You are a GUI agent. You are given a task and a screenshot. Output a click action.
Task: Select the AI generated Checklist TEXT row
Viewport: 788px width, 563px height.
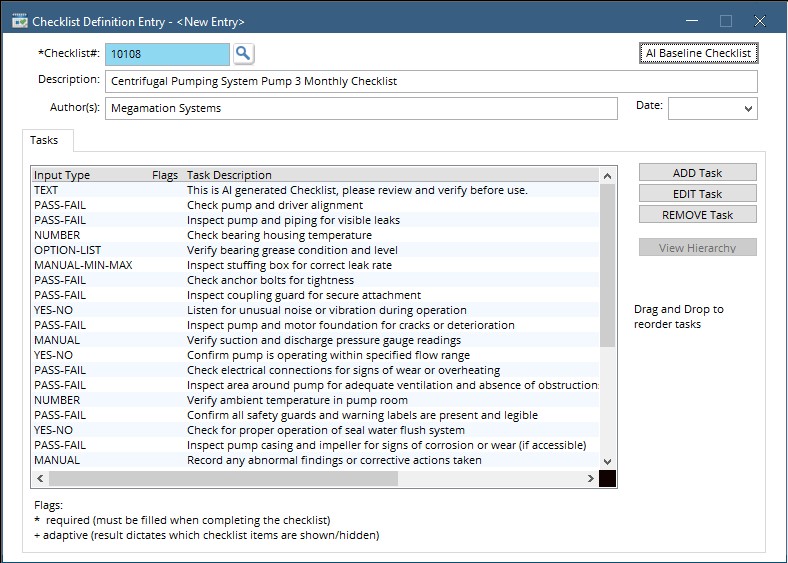tap(316, 190)
